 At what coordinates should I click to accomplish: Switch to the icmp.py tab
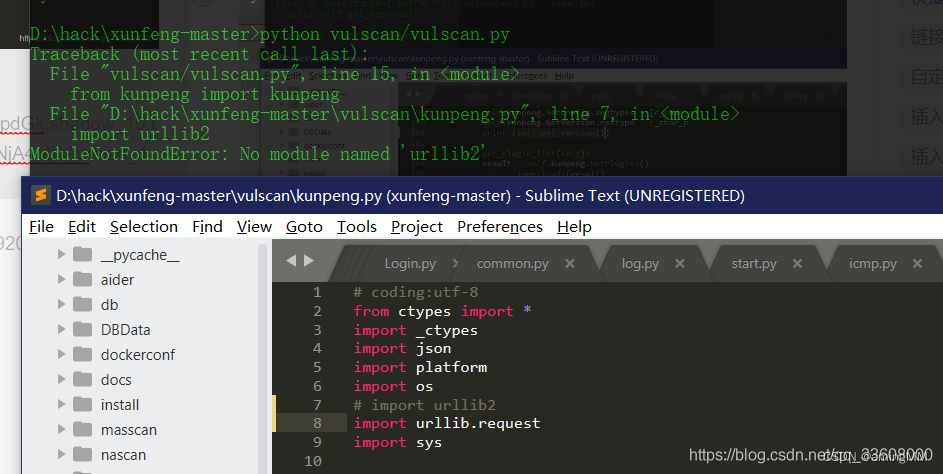pyautogui.click(x=873, y=263)
